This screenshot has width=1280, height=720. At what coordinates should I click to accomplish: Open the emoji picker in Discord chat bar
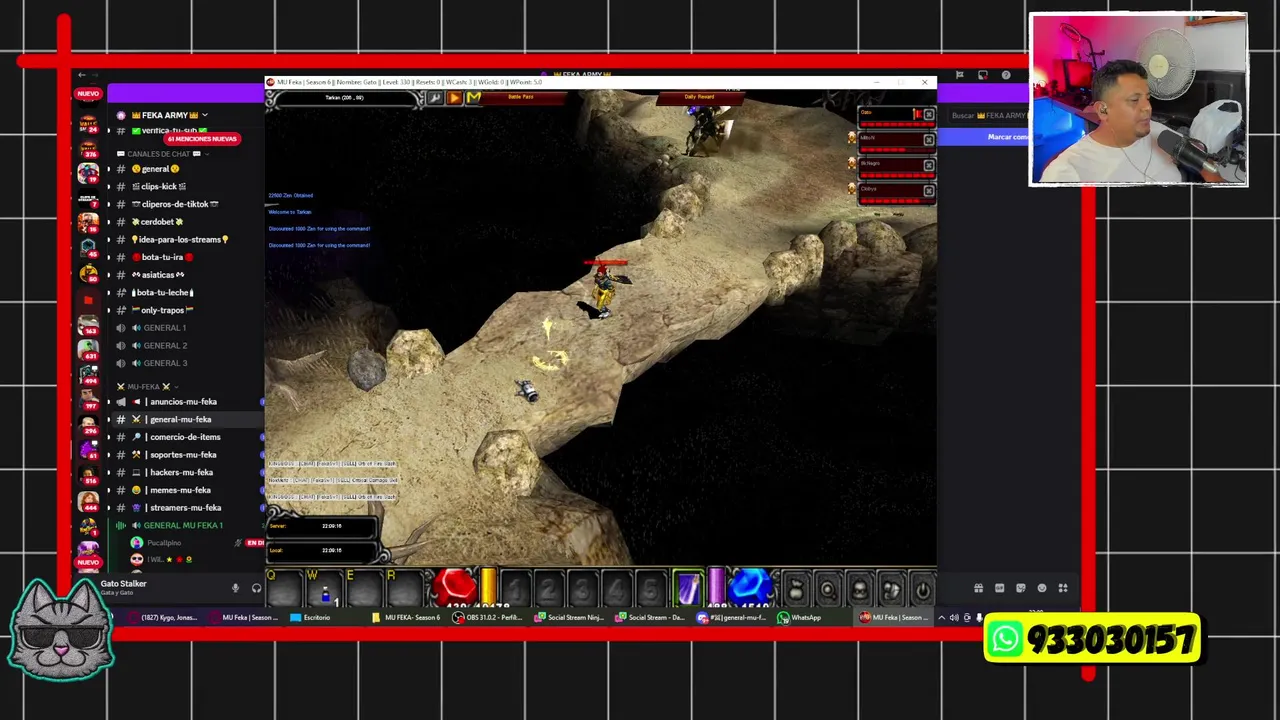tap(1042, 588)
